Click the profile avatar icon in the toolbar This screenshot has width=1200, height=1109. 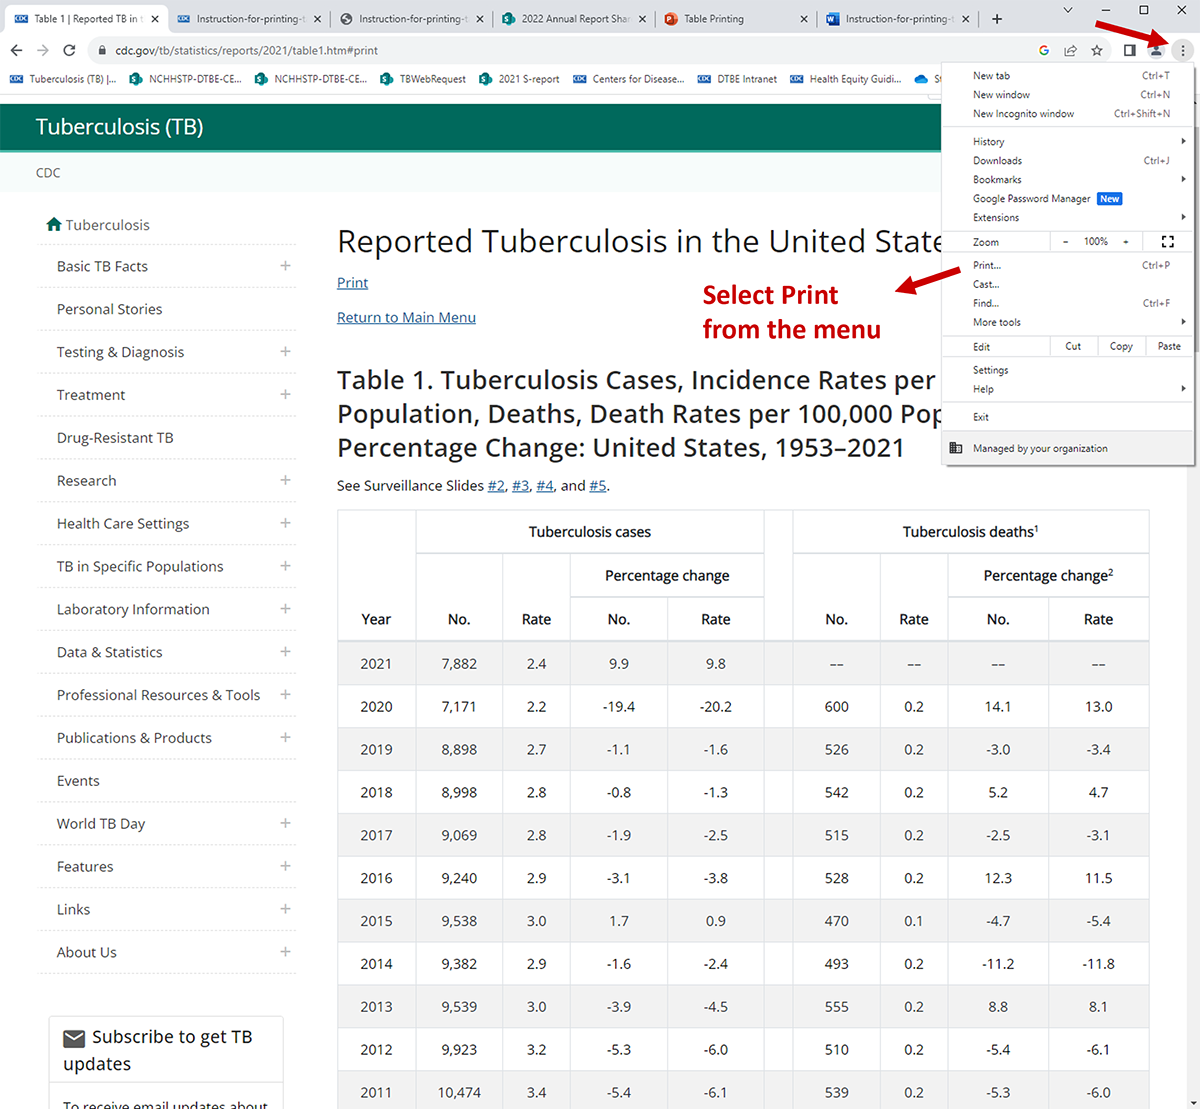point(1156,49)
